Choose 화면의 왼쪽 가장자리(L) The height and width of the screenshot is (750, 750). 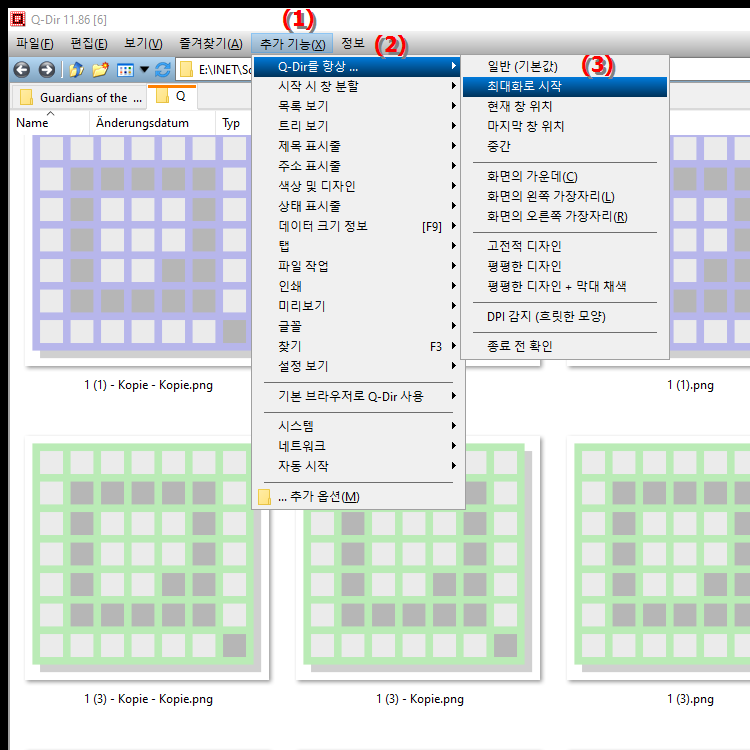point(564,197)
